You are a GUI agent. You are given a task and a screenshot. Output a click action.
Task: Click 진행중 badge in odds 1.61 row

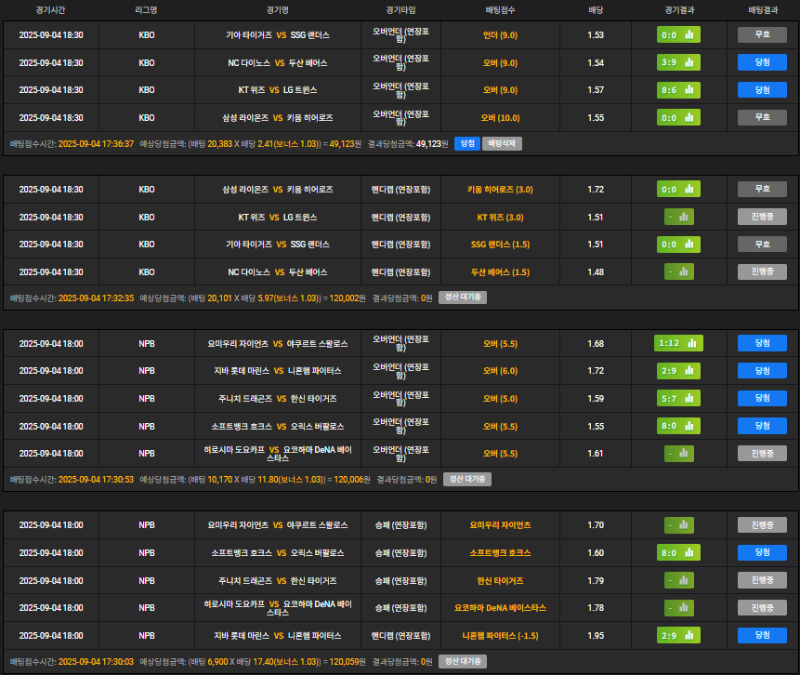tap(762, 454)
